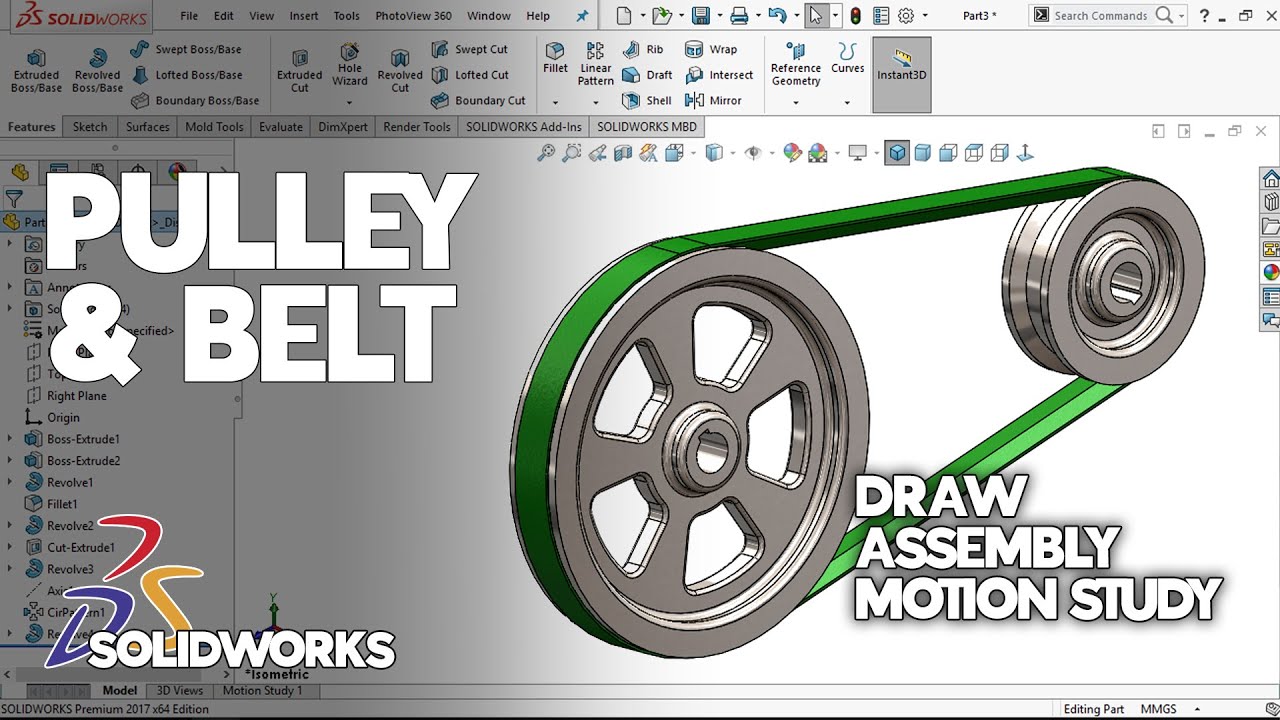This screenshot has width=1280, height=720.
Task: Switch to Hidden Lines Visible display
Action: coord(974,153)
